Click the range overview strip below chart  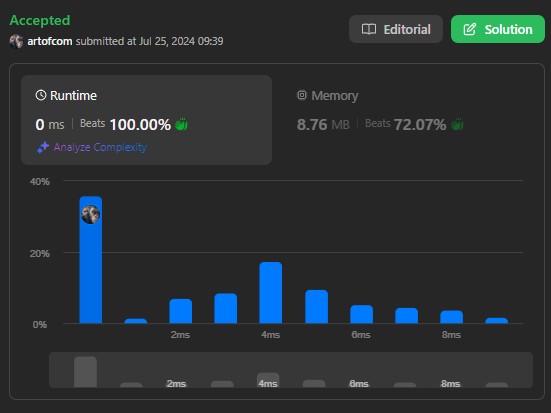[x=291, y=370]
